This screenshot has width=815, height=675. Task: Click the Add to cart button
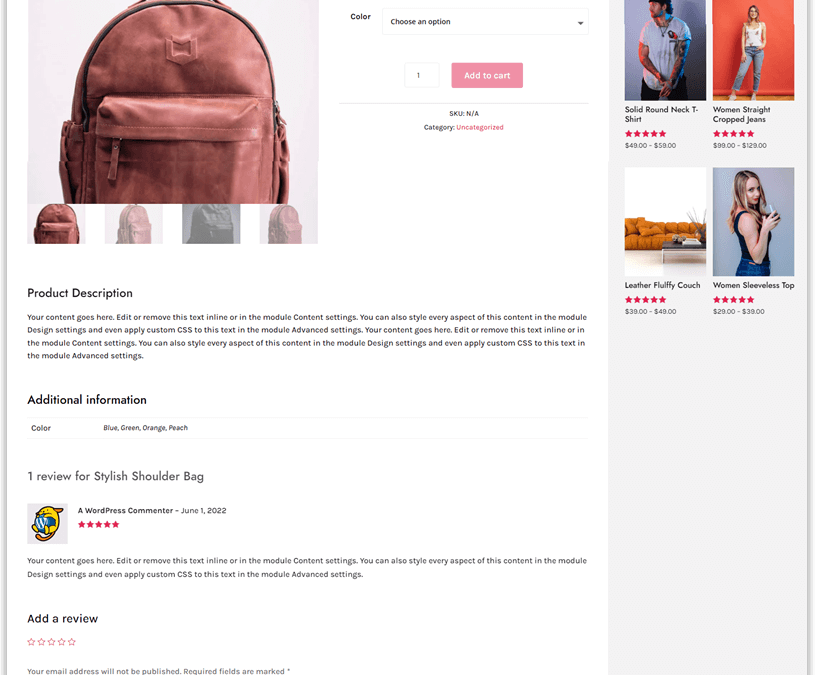point(487,75)
